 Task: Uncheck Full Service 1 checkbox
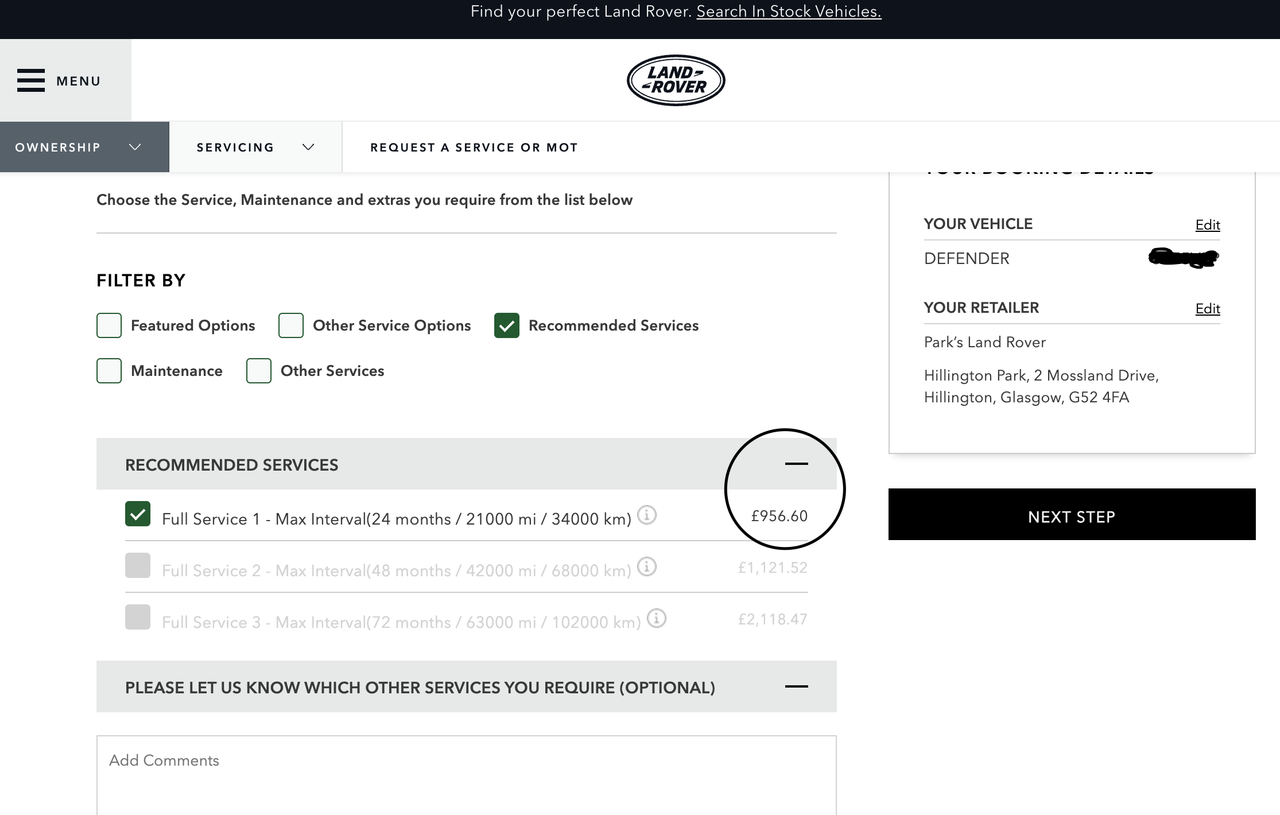pyautogui.click(x=138, y=514)
